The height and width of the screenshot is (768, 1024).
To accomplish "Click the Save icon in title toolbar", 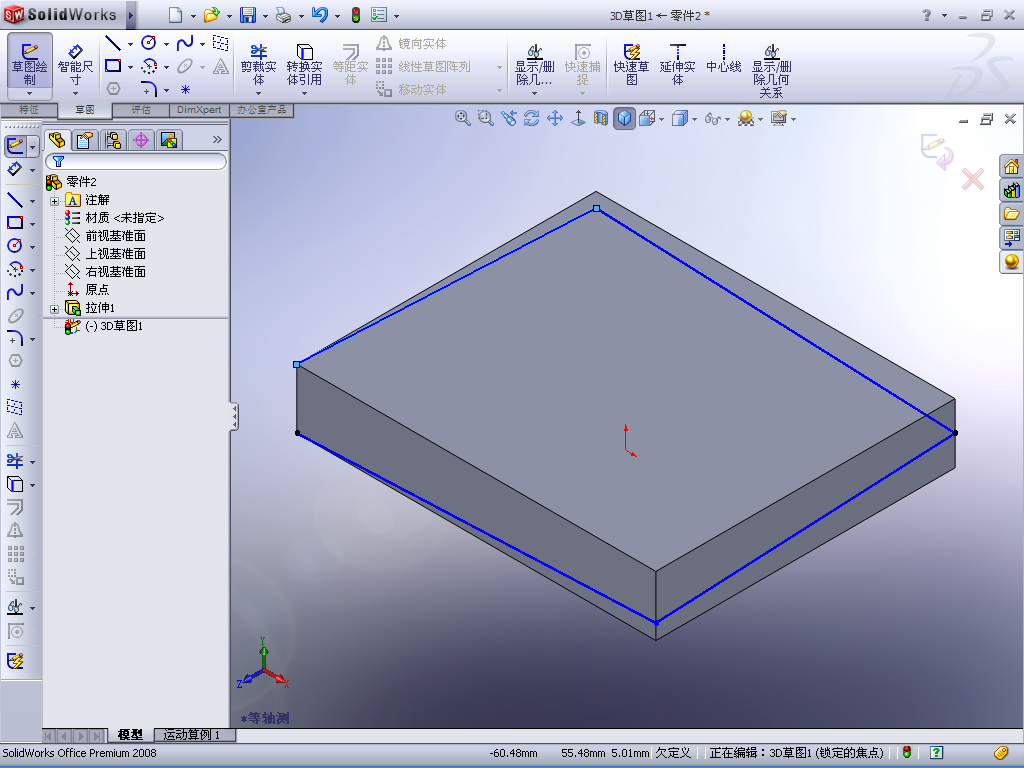I will click(248, 15).
